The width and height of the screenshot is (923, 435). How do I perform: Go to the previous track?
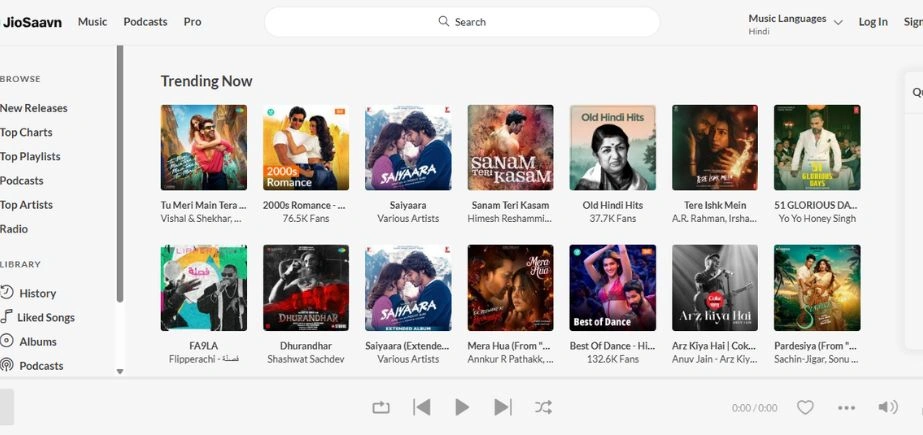click(x=421, y=407)
